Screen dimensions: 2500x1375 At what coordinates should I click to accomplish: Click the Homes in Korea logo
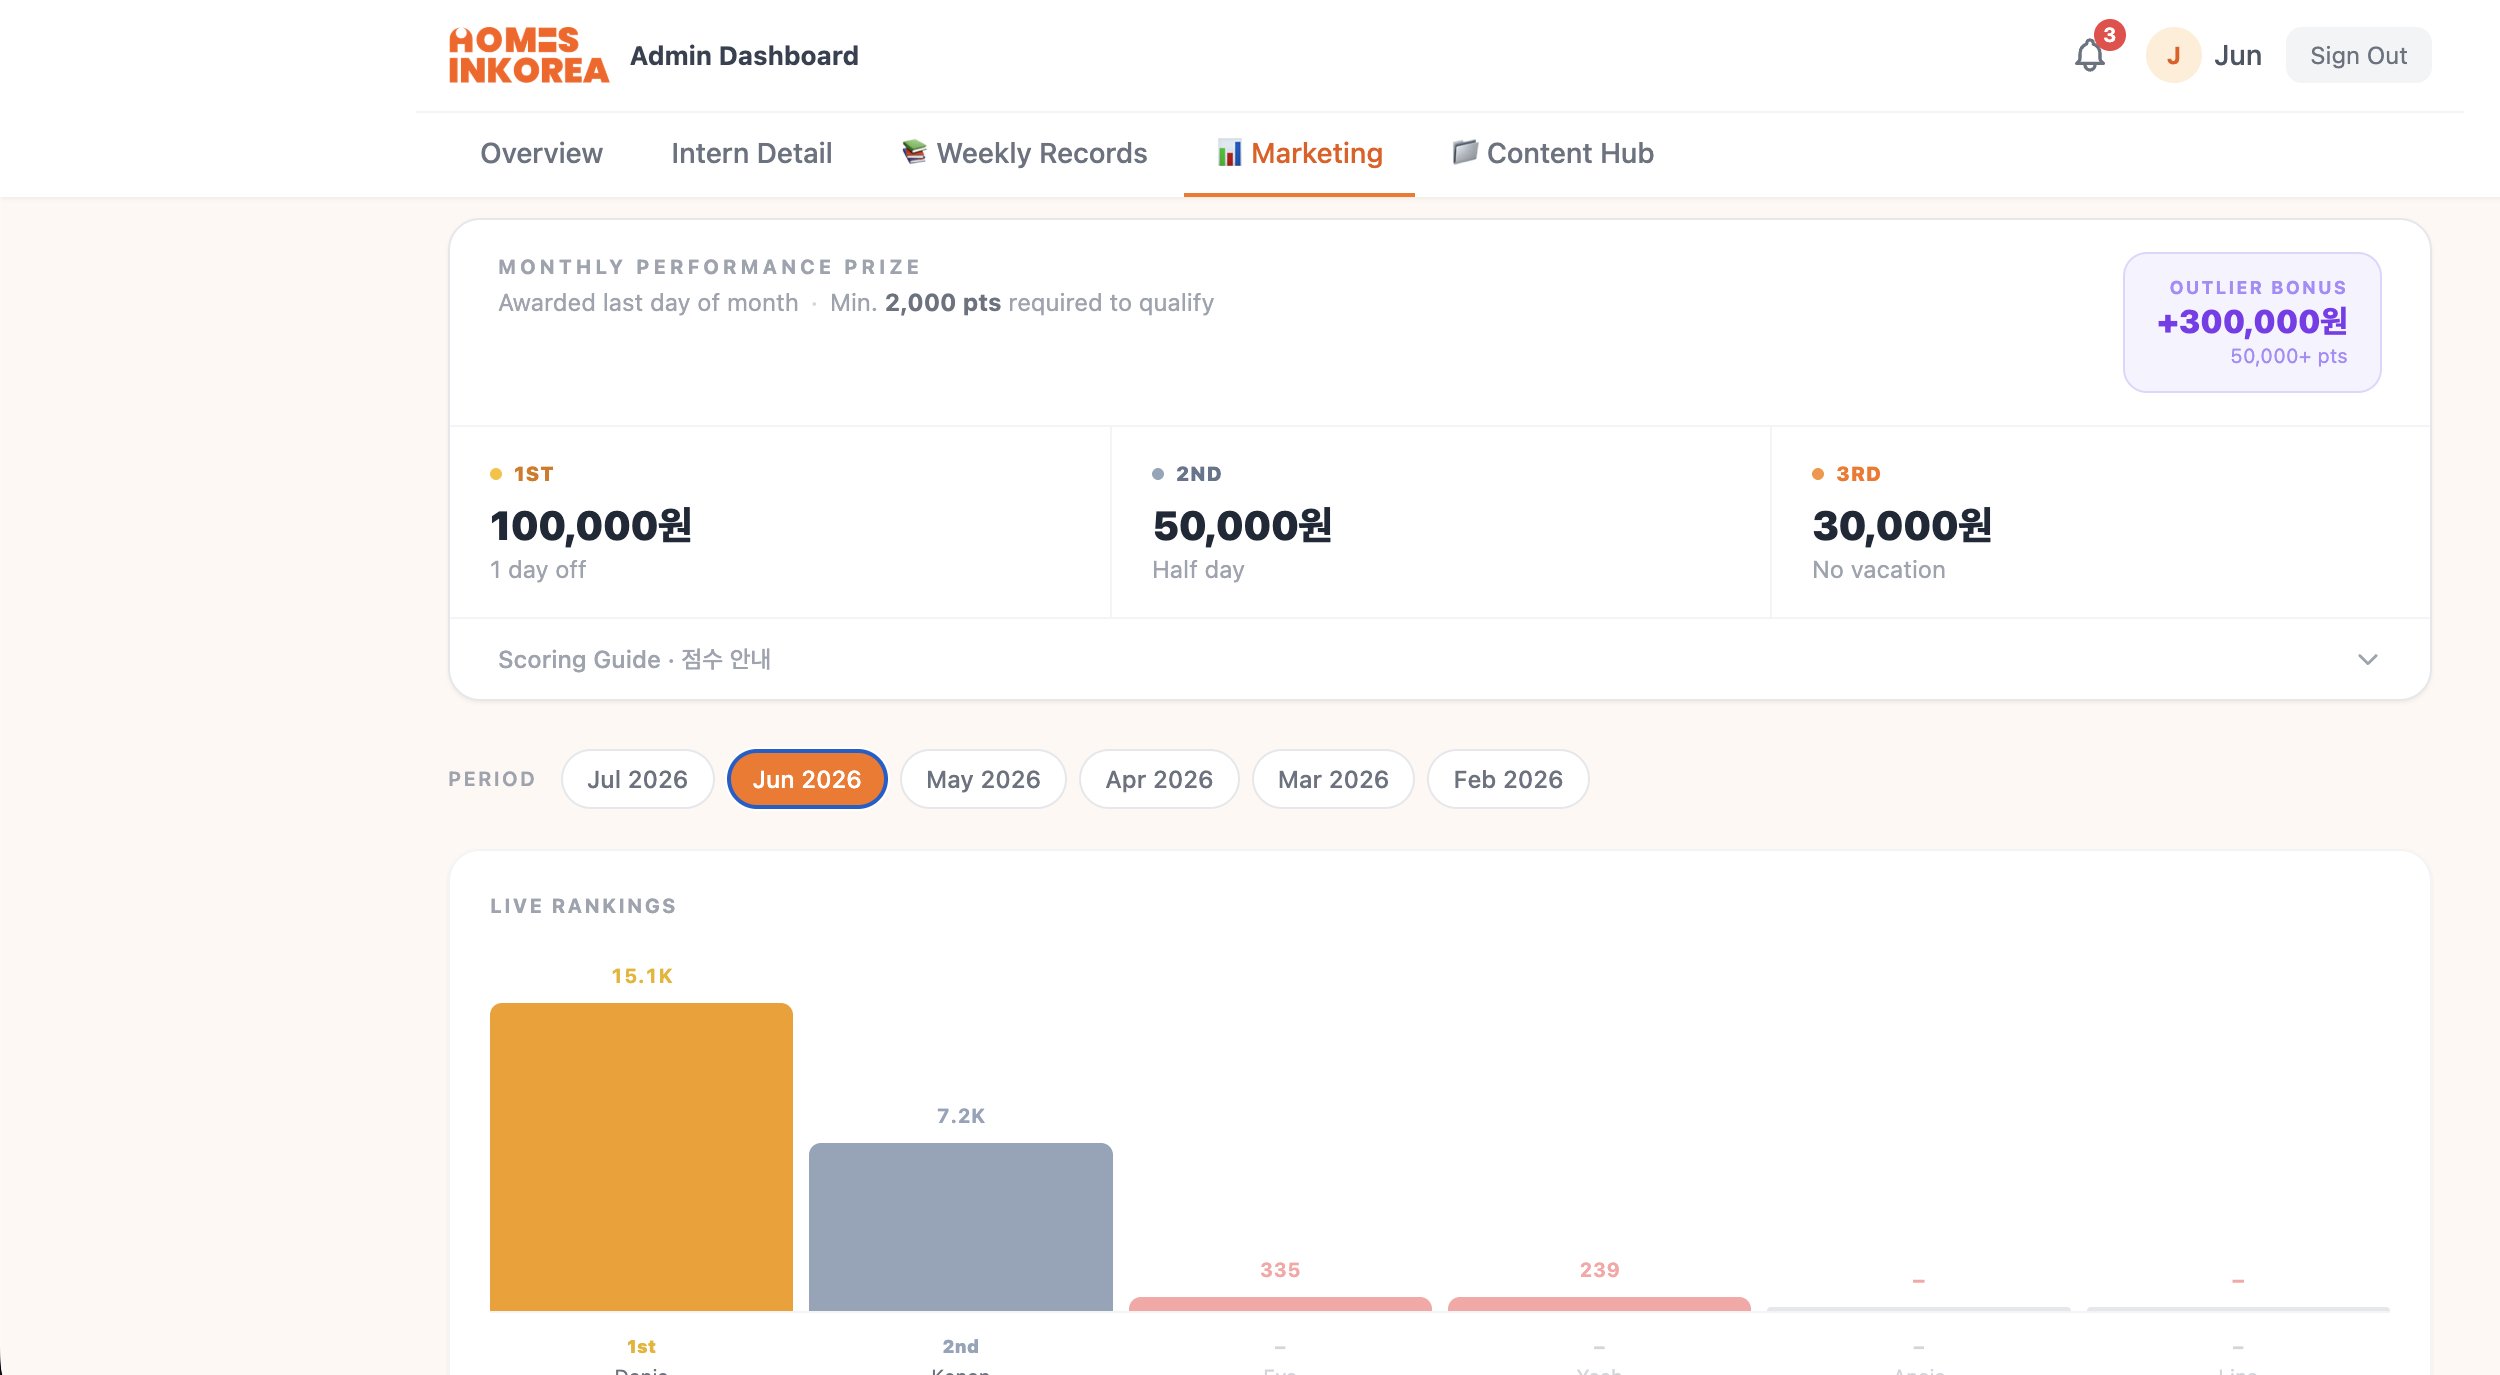(x=528, y=55)
